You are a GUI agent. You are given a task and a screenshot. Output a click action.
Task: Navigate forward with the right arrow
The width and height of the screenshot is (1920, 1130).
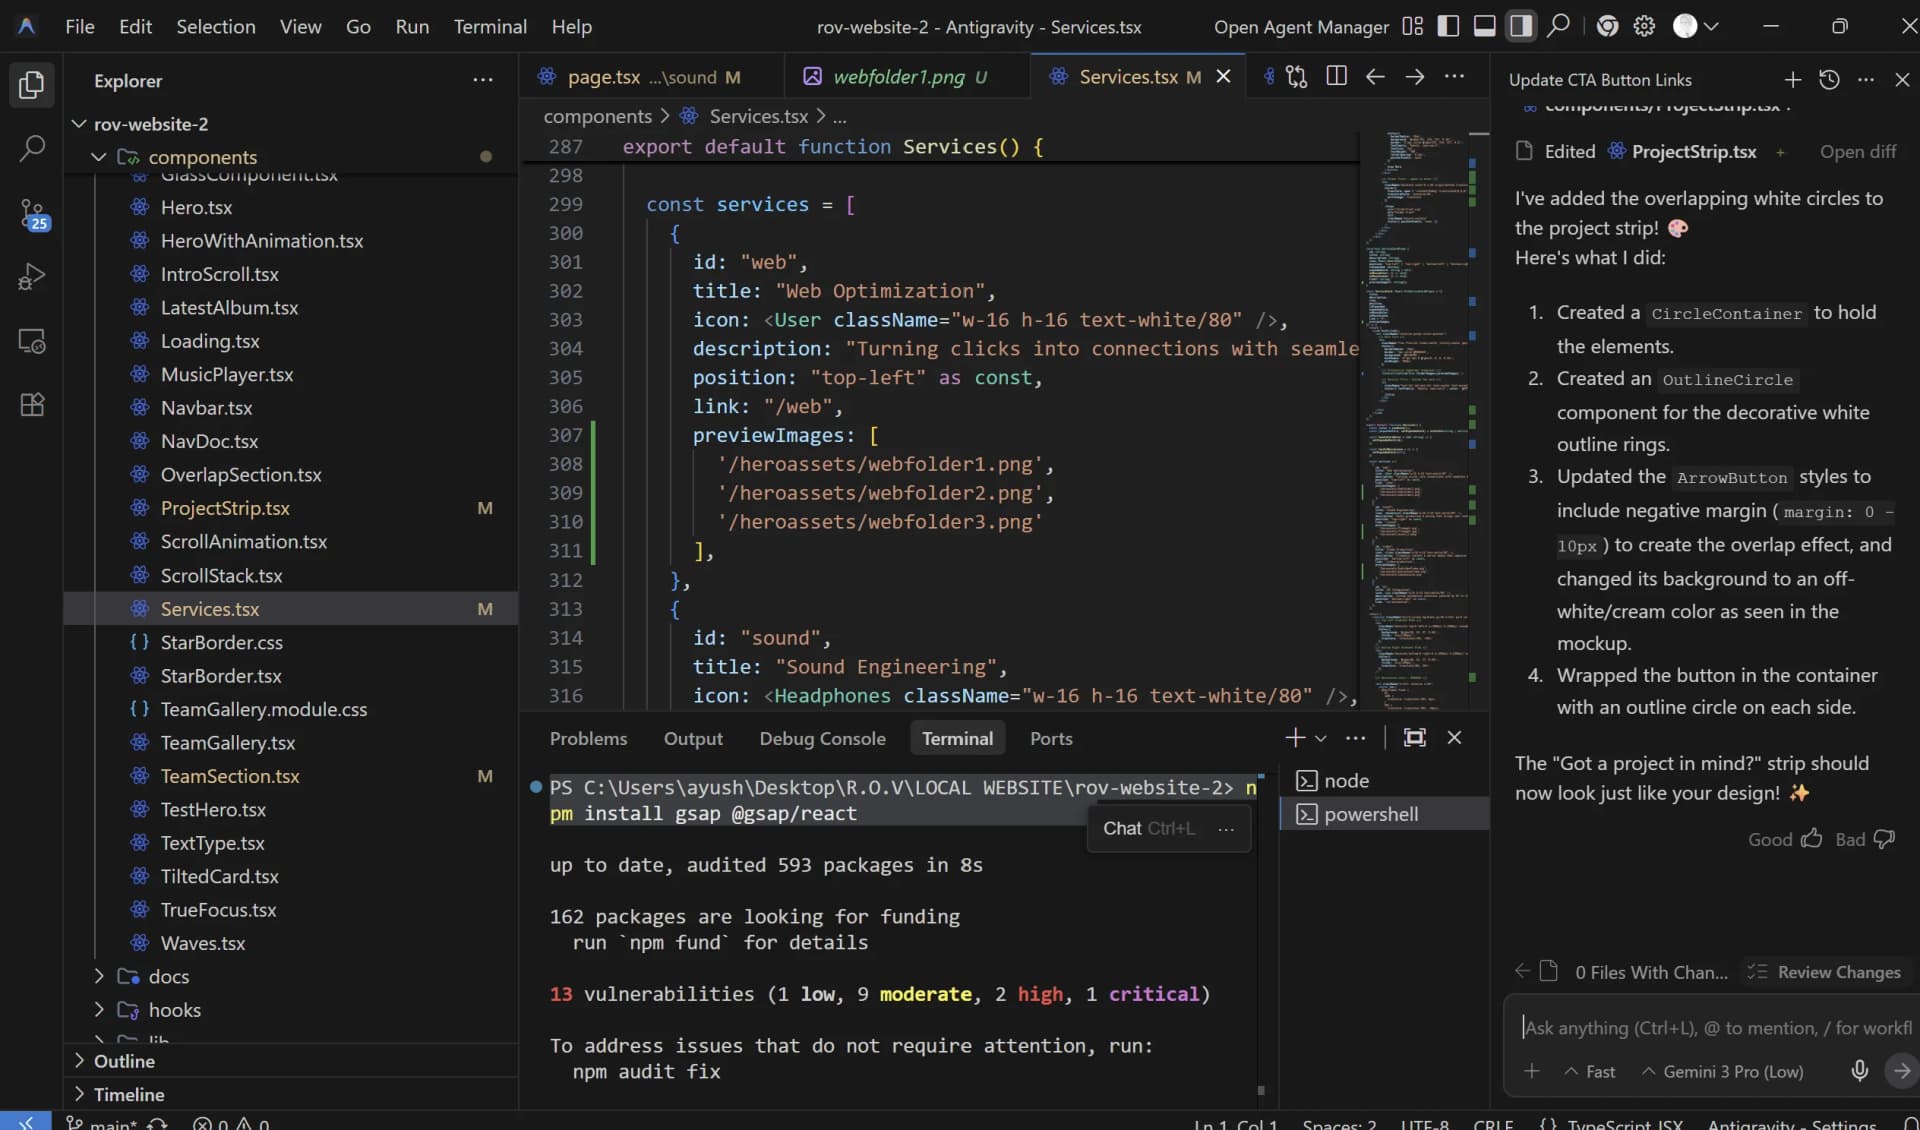pyautogui.click(x=1415, y=77)
